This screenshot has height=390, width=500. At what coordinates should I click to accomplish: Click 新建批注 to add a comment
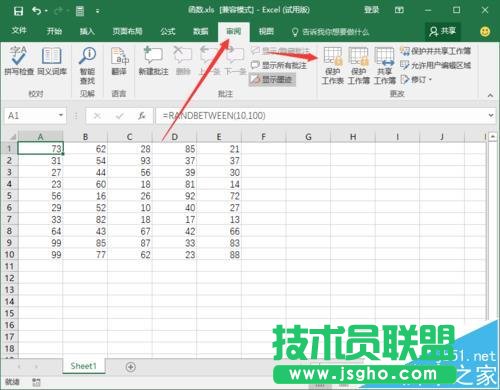point(153,61)
